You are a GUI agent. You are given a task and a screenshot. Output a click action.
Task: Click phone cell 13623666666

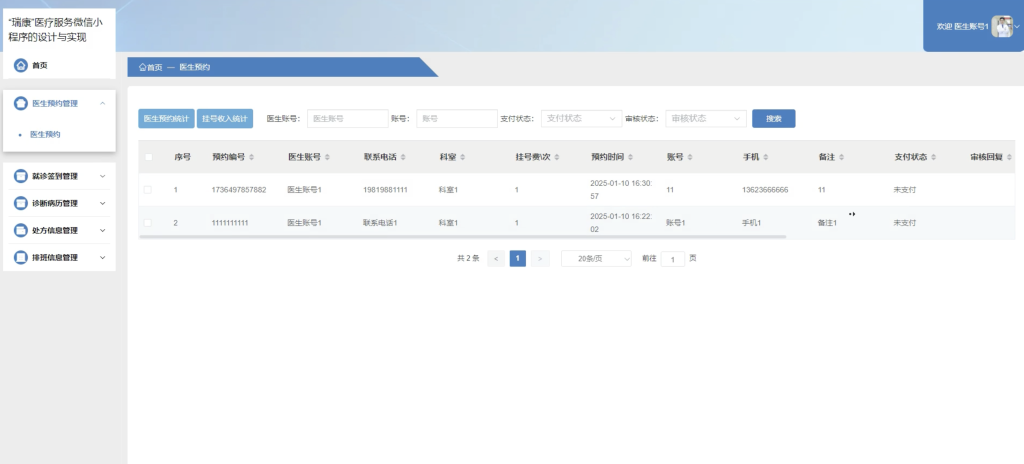(x=765, y=190)
